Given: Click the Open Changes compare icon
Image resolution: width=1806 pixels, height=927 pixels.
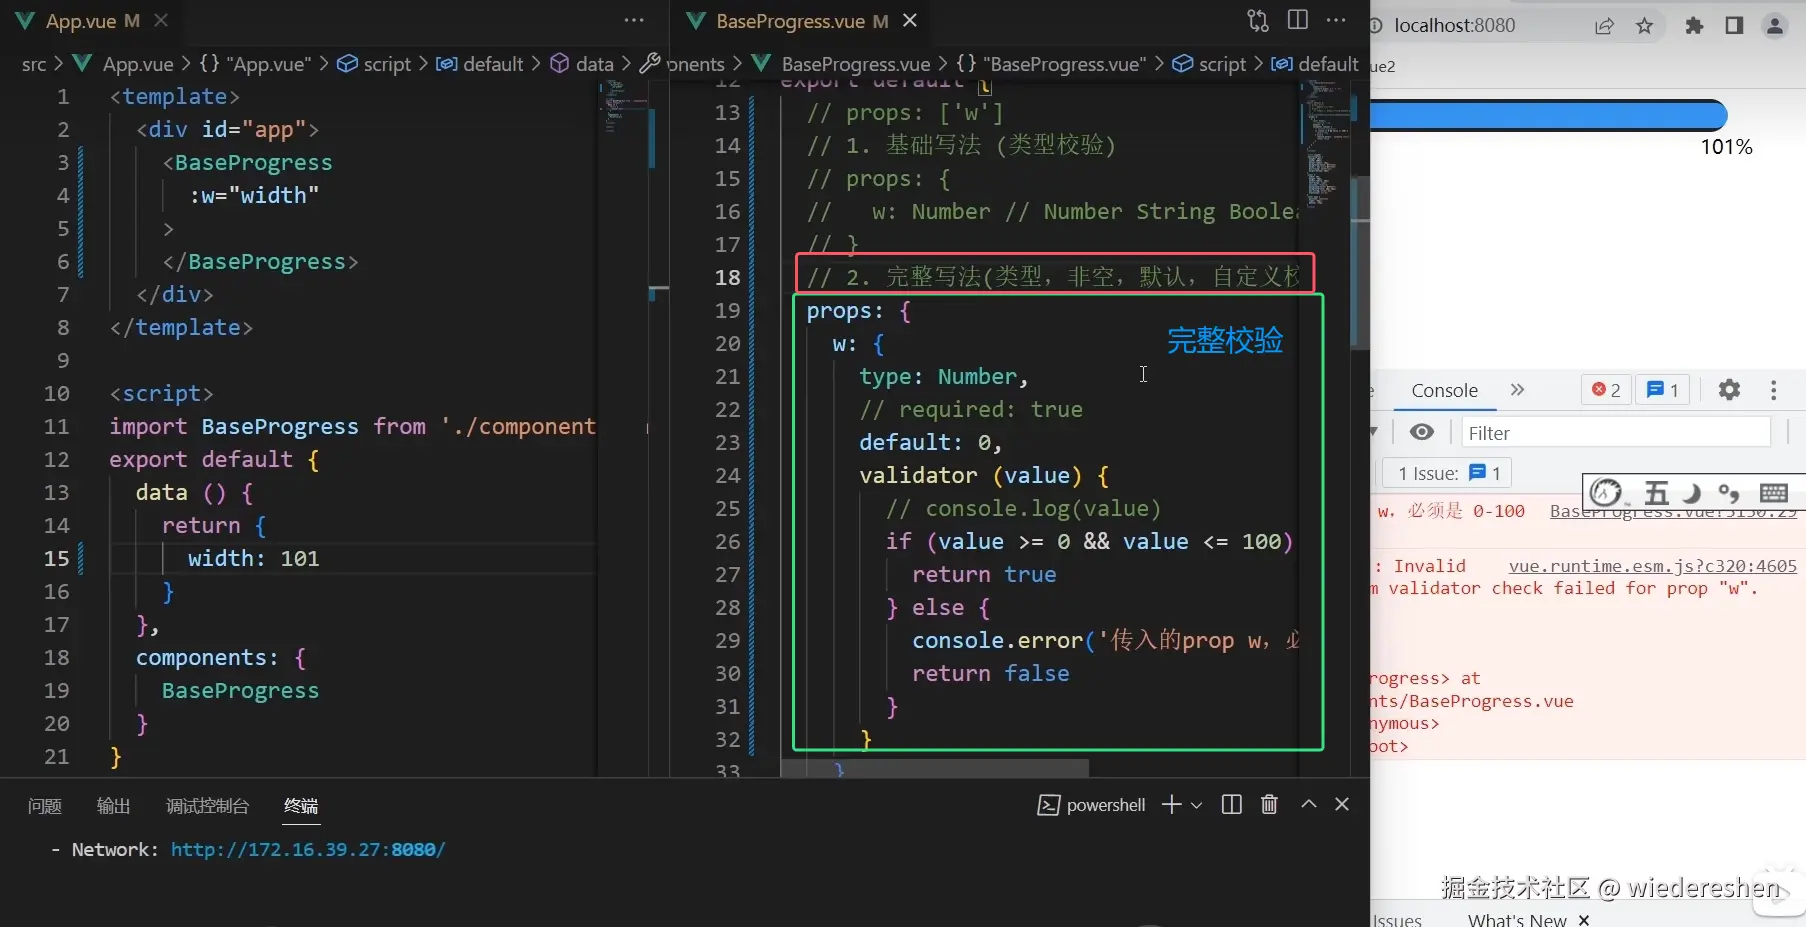Looking at the screenshot, I should click(1257, 21).
